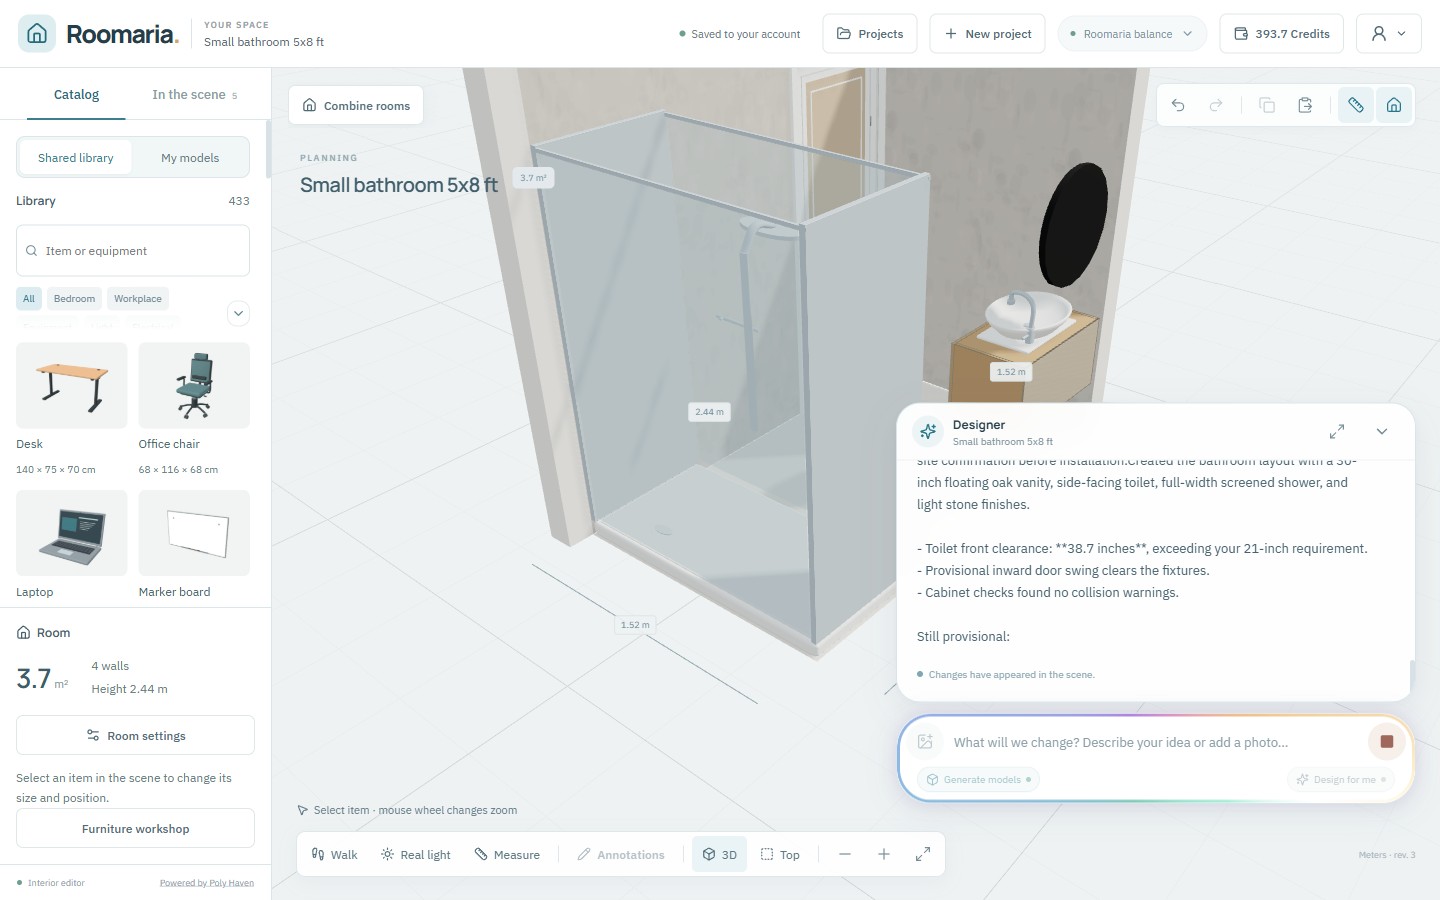Screen dimensions: 1440x900
Task: Select the Office chair thumbnail
Action: tap(194, 386)
